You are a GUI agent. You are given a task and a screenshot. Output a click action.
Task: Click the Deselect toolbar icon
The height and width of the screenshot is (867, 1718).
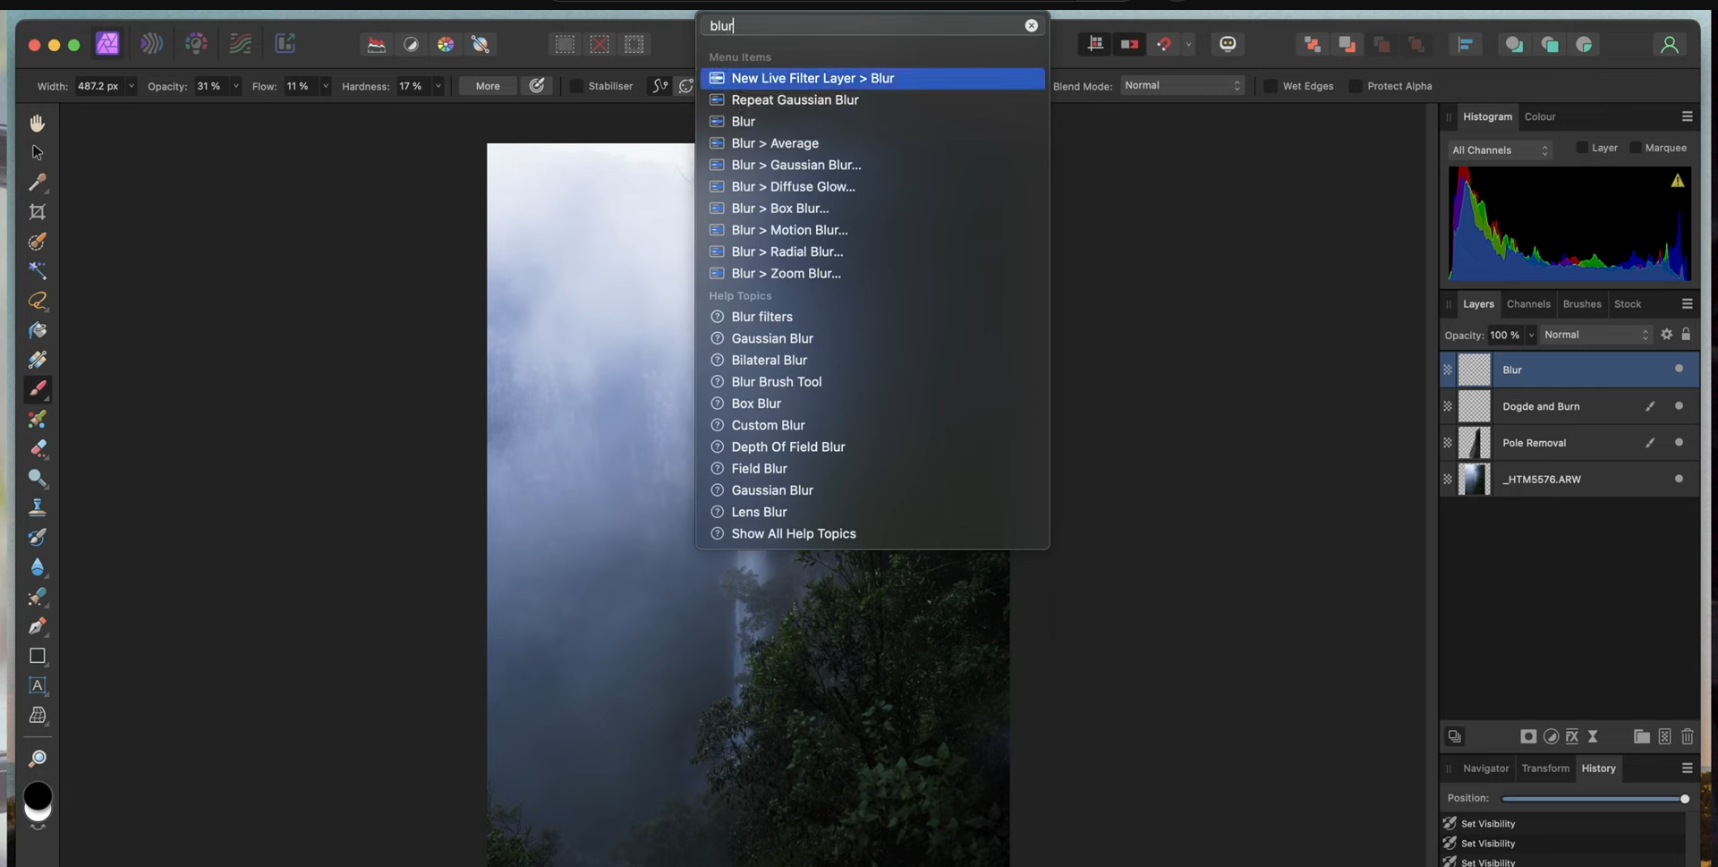tap(600, 44)
